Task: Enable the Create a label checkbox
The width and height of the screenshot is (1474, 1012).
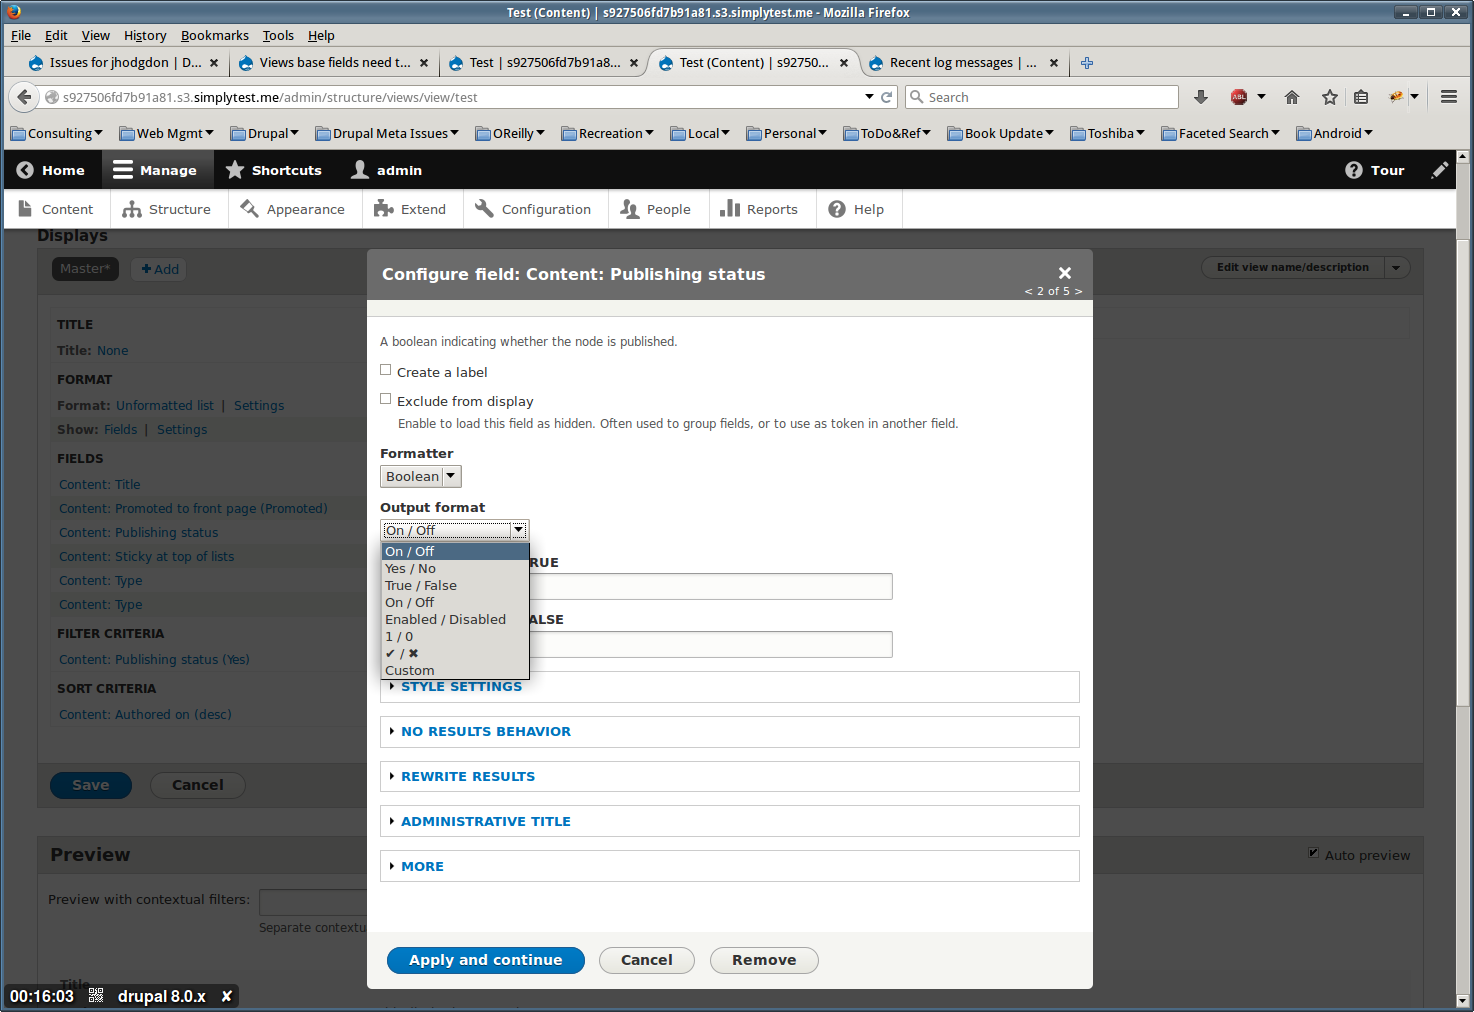Action: click(386, 369)
